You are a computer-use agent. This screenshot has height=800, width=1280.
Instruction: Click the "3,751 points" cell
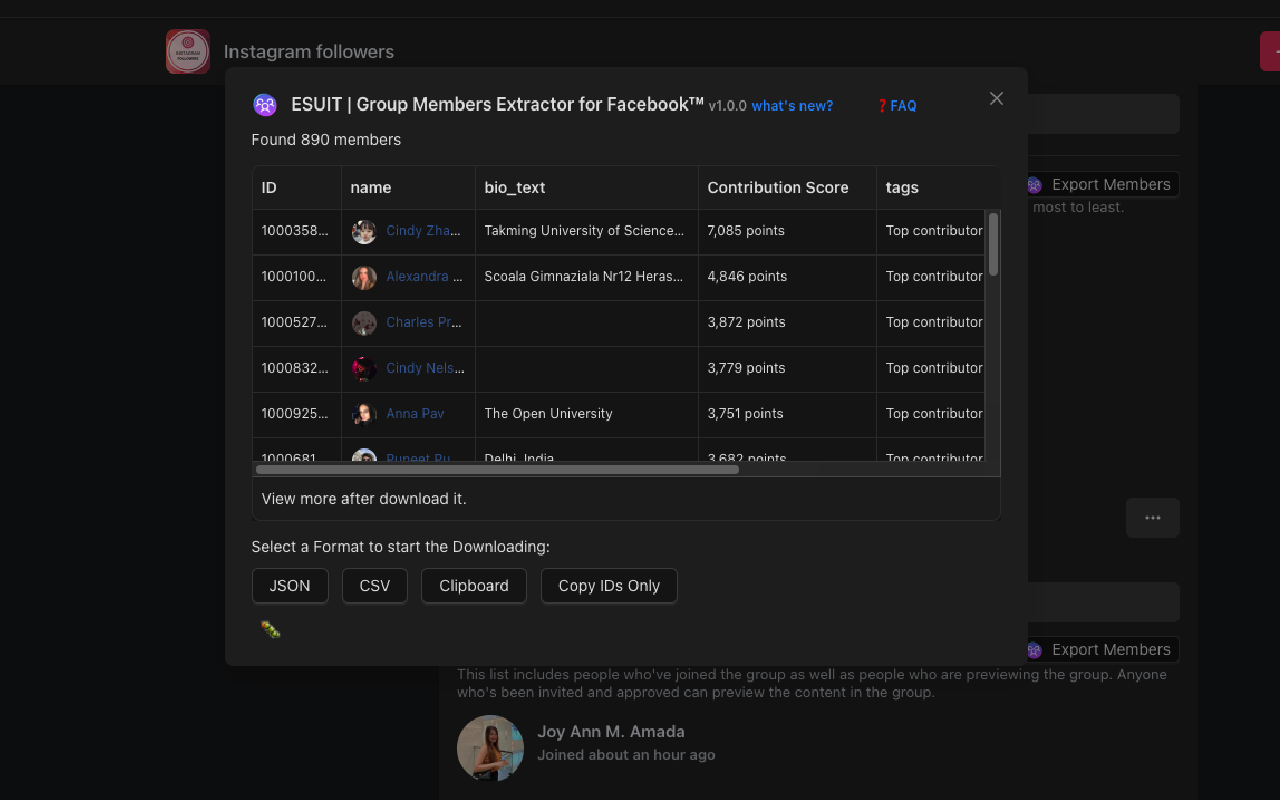[x=787, y=414]
